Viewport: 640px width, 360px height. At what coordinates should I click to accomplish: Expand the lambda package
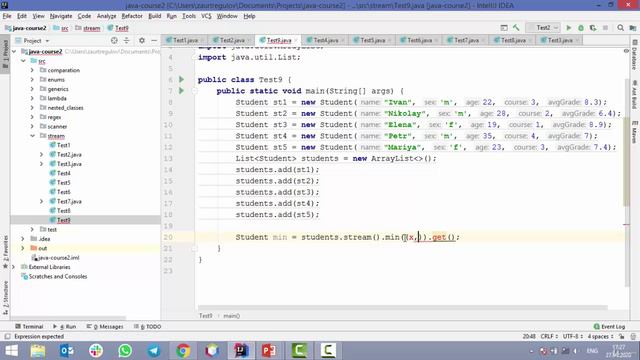pos(32,98)
